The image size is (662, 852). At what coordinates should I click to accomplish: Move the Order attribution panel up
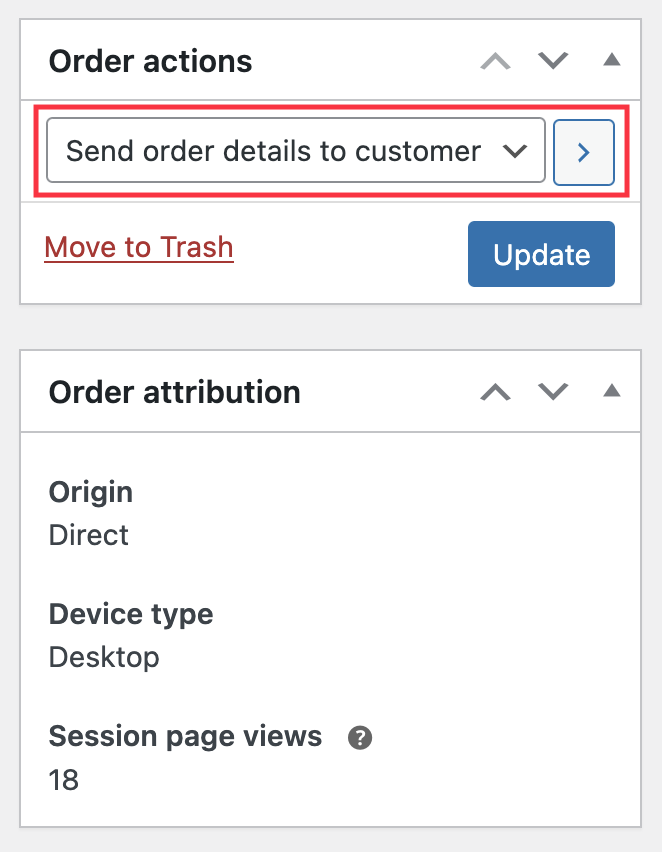click(495, 391)
